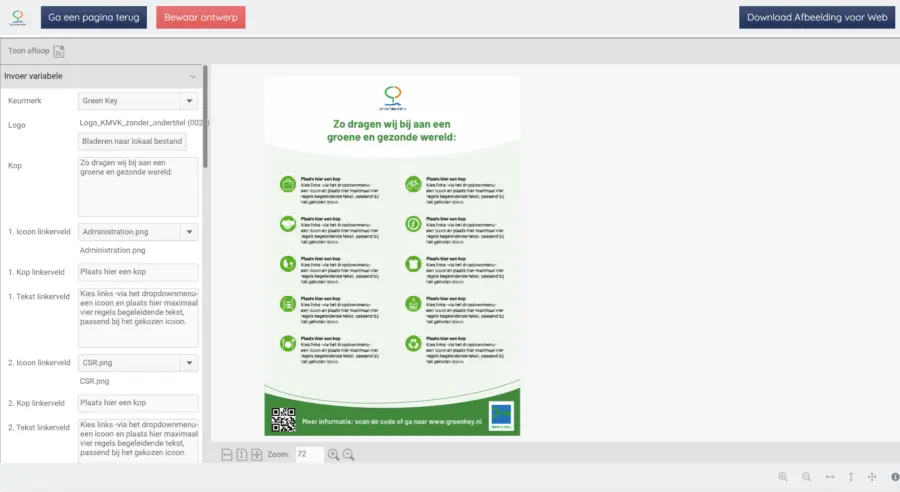Click the logo icon at top left
This screenshot has height=492, width=900.
pos(18,17)
